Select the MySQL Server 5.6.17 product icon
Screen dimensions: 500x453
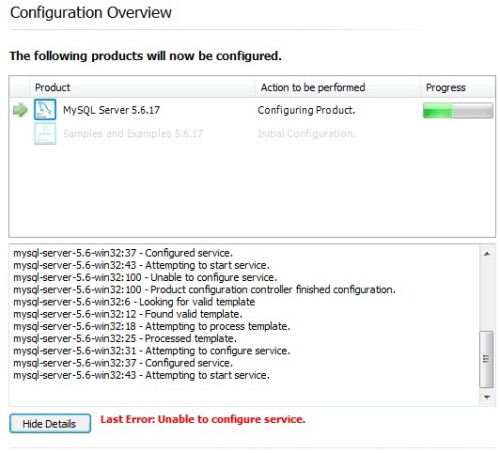pyautogui.click(x=45, y=109)
